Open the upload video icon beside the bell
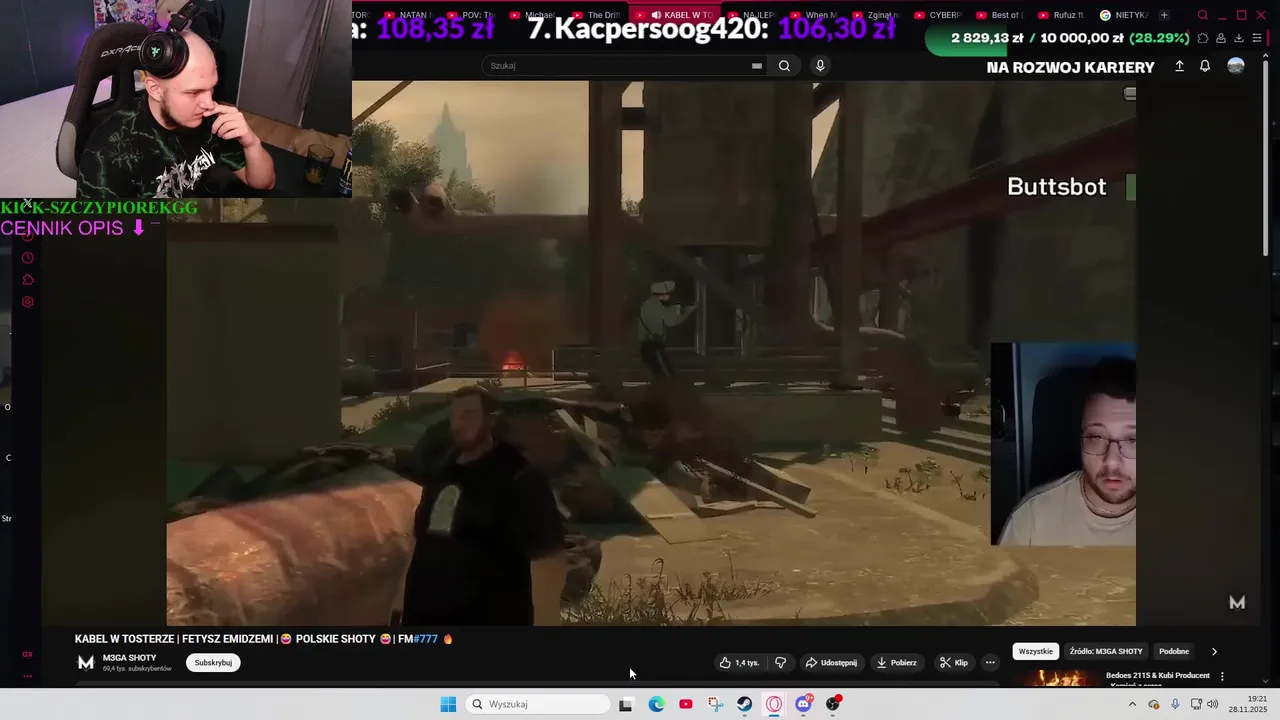This screenshot has width=1280, height=720. [x=1179, y=66]
